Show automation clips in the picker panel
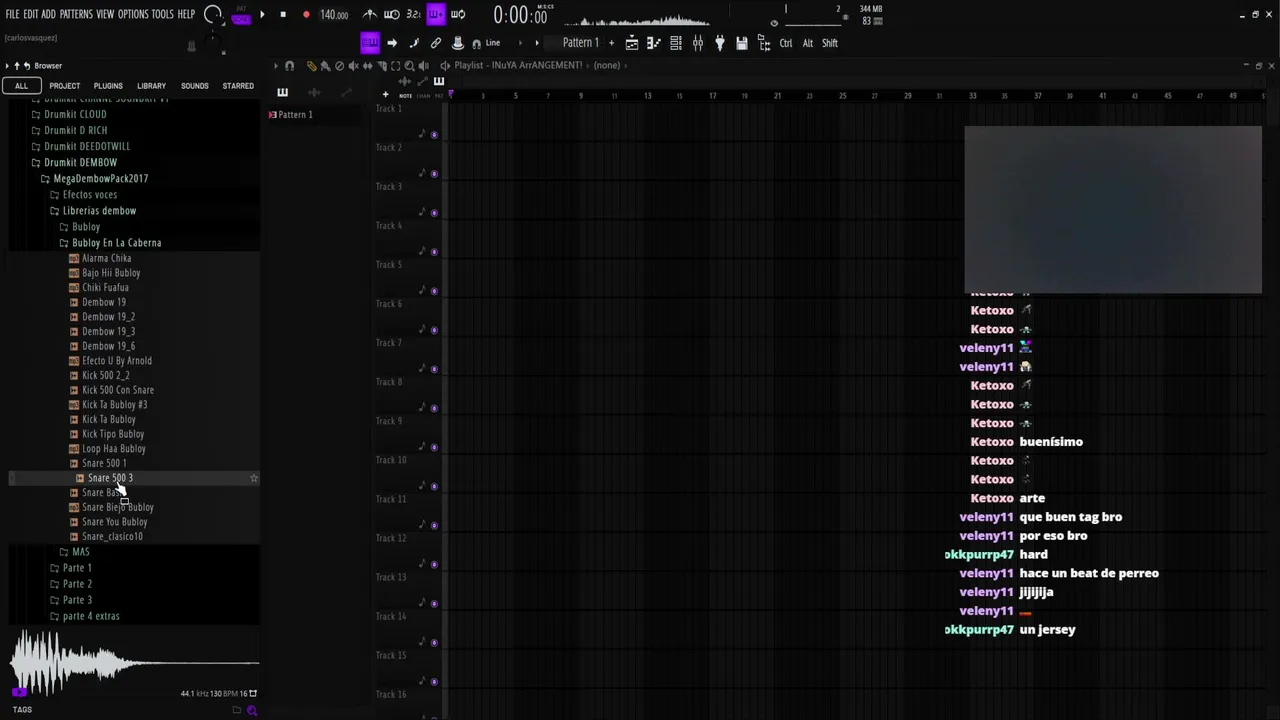The width and height of the screenshot is (1280, 720). [346, 93]
